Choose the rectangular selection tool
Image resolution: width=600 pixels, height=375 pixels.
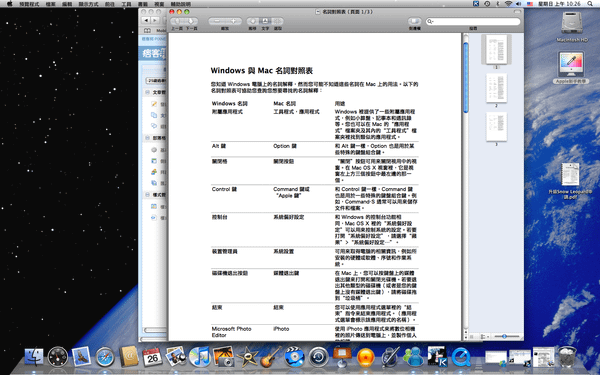pyautogui.click(x=277, y=21)
